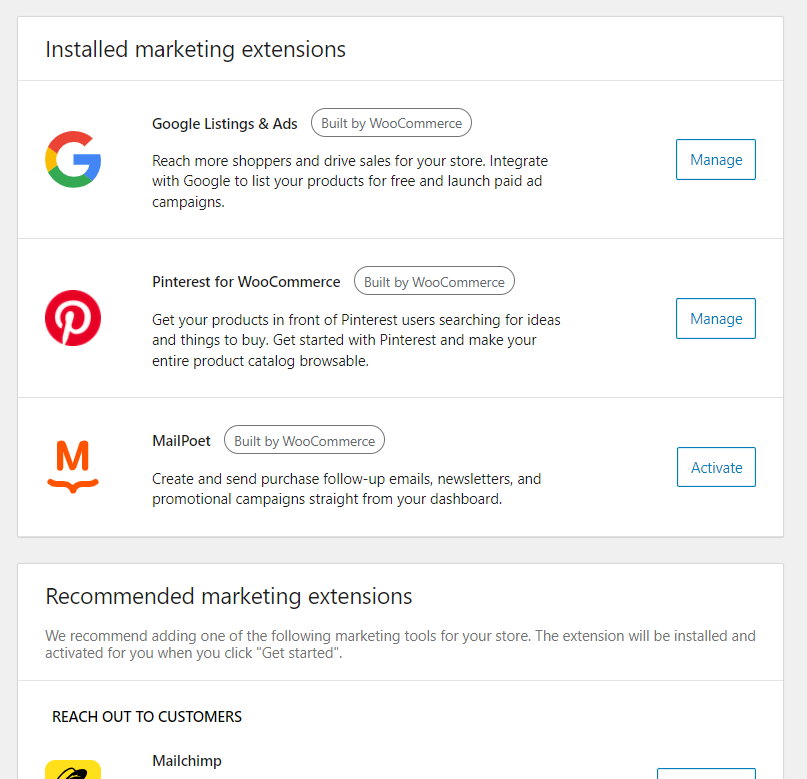Click the Google Listings description text

[350, 181]
